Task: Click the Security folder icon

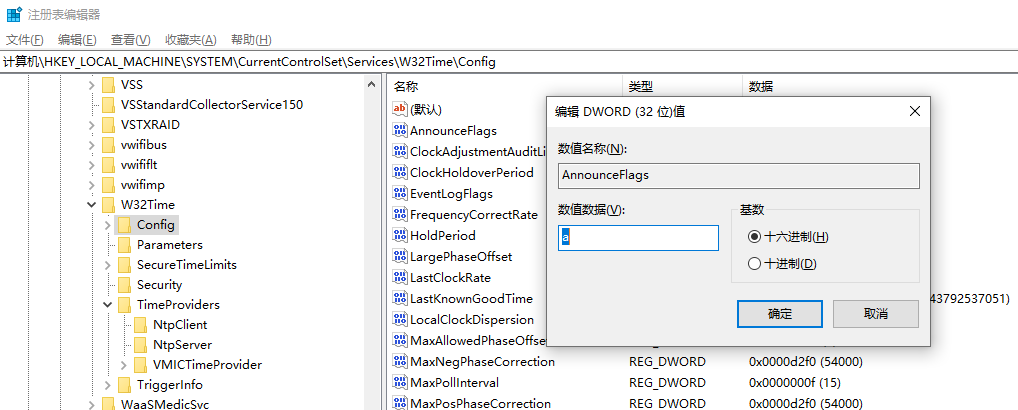Action: pyautogui.click(x=124, y=285)
